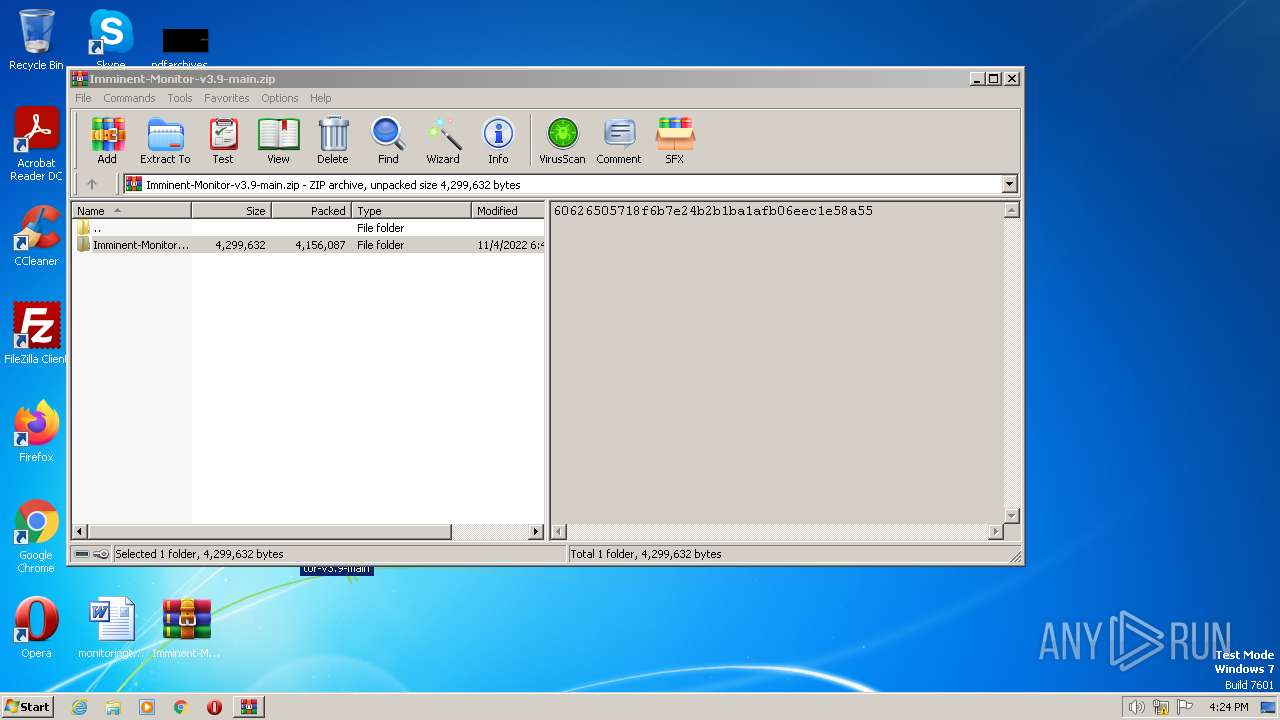Screen dimensions: 1280x720
Task: Sort file list by Name column
Action: (x=131, y=210)
